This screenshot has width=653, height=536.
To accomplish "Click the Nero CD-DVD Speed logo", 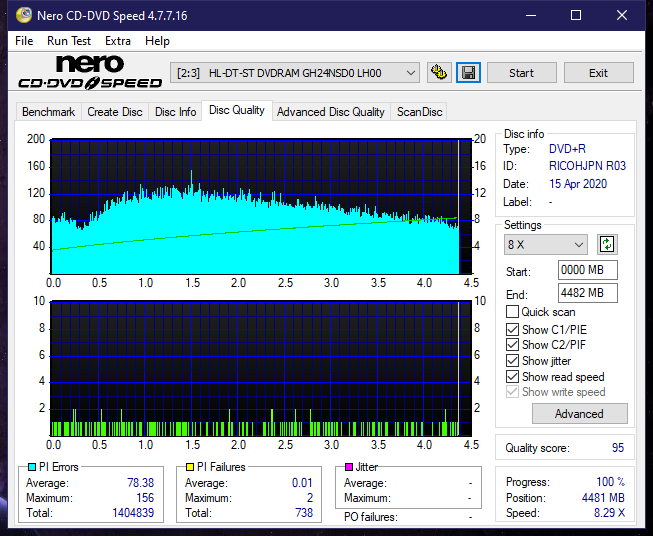I will [90, 72].
